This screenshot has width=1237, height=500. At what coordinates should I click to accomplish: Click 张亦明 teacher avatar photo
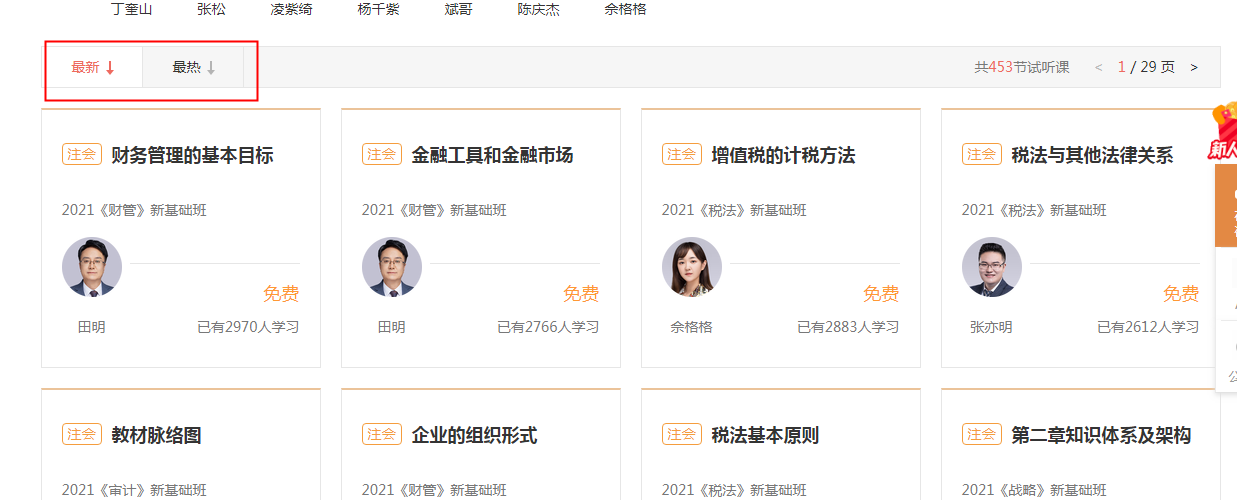click(x=992, y=267)
